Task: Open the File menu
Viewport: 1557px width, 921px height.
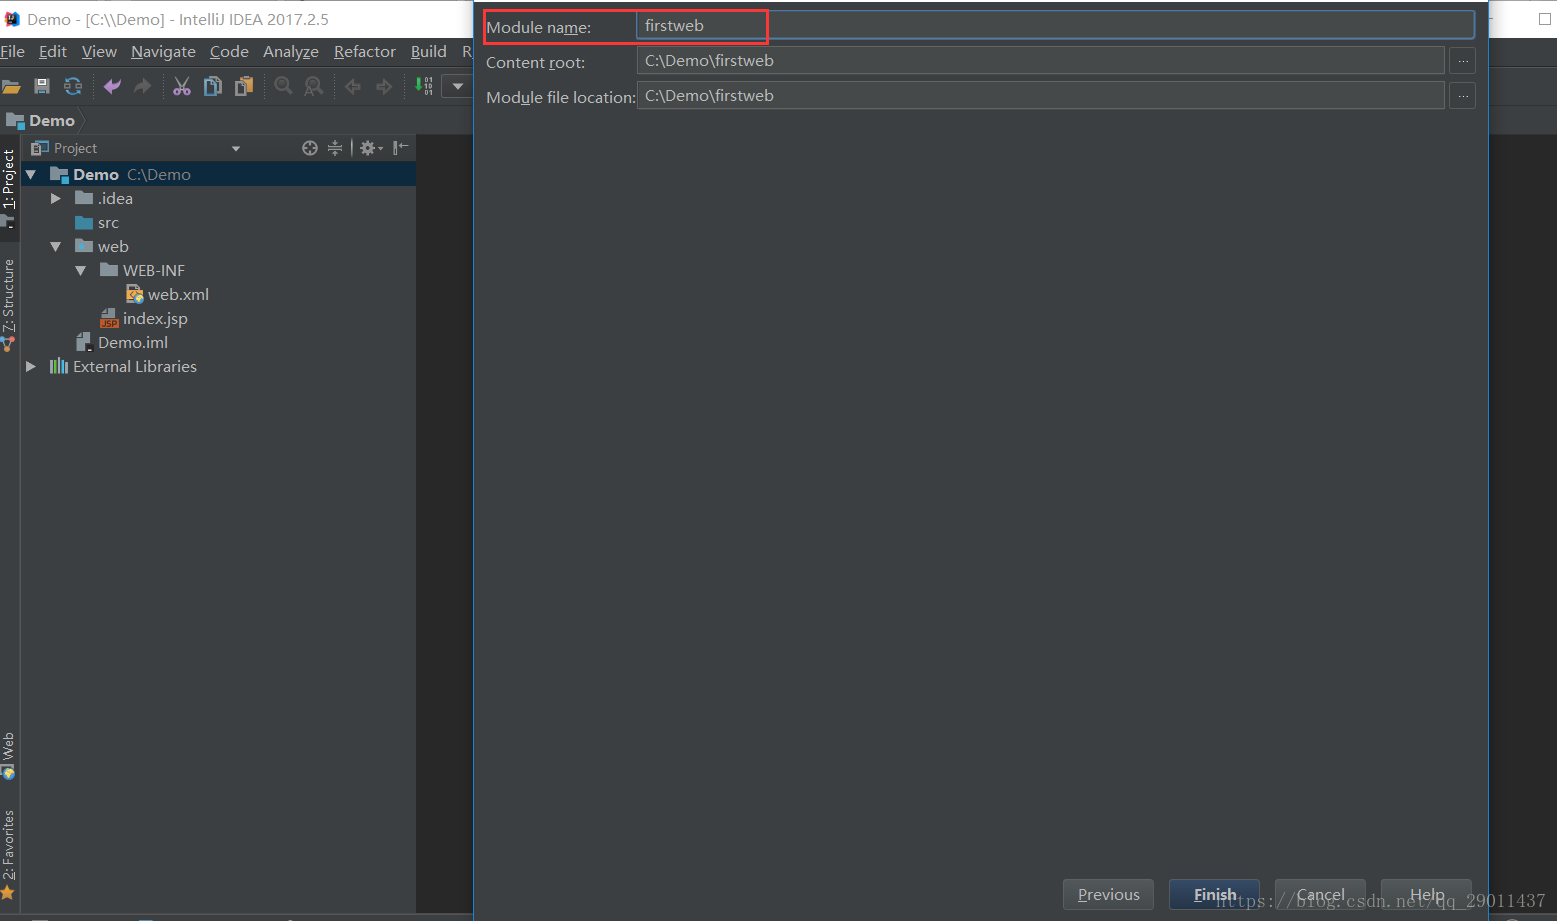Action: (12, 52)
